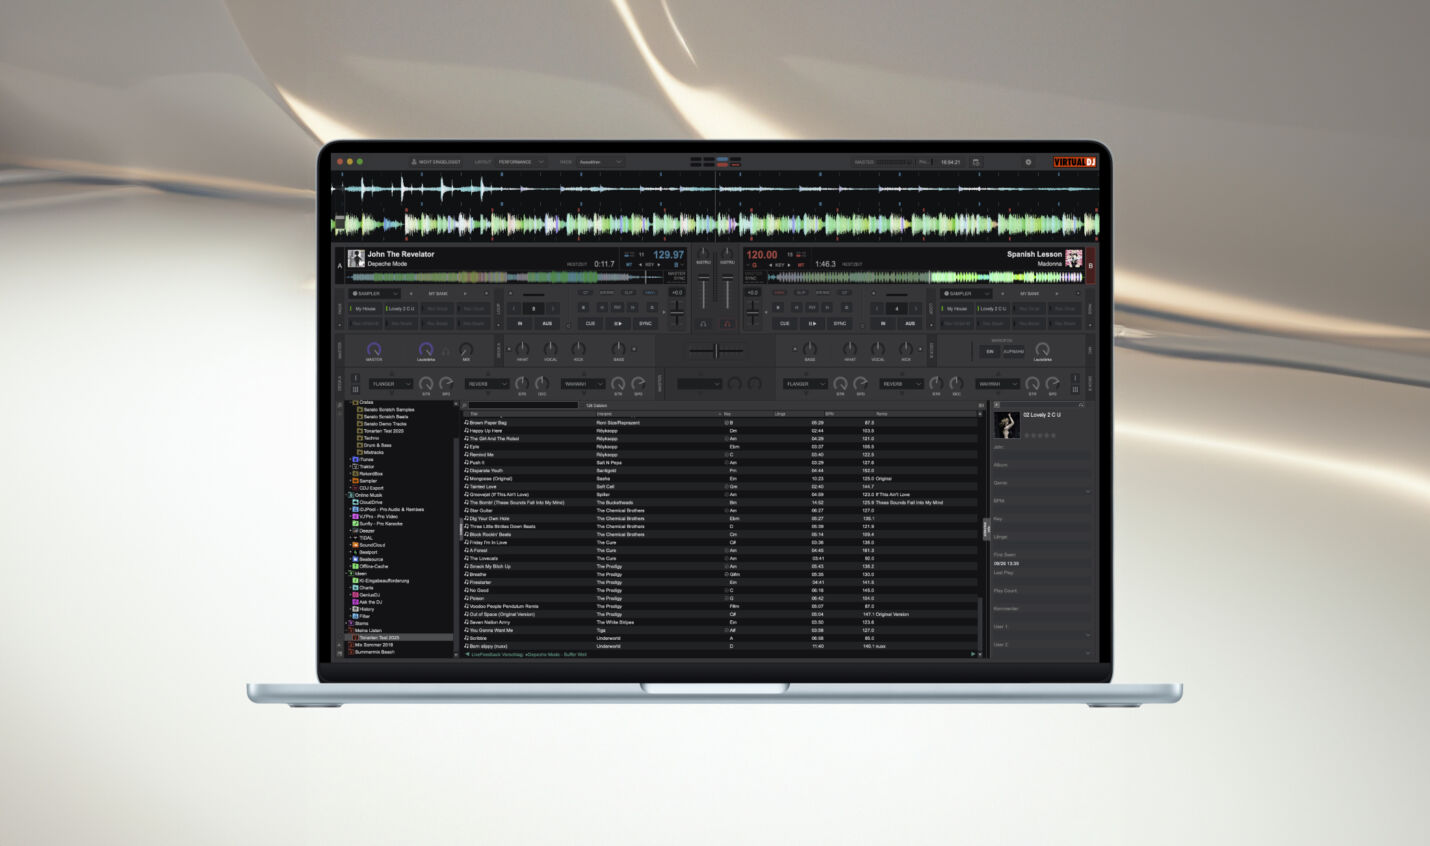1430x846 pixels.
Task: Click the search magnifier in the browser bar
Action: [x=463, y=405]
